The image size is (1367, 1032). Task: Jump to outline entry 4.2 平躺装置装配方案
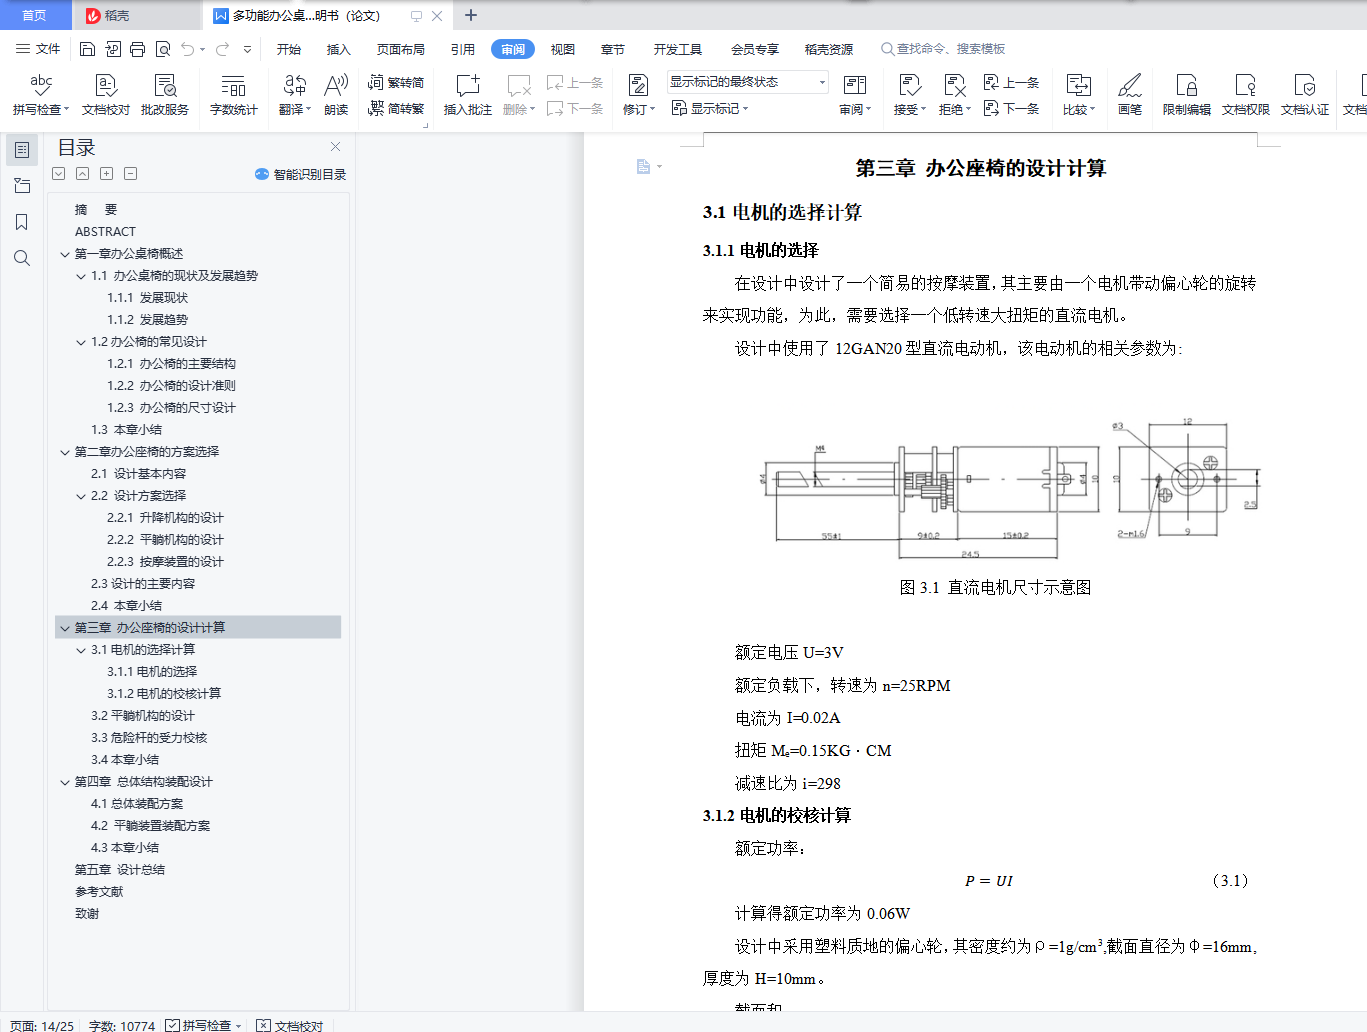click(150, 826)
